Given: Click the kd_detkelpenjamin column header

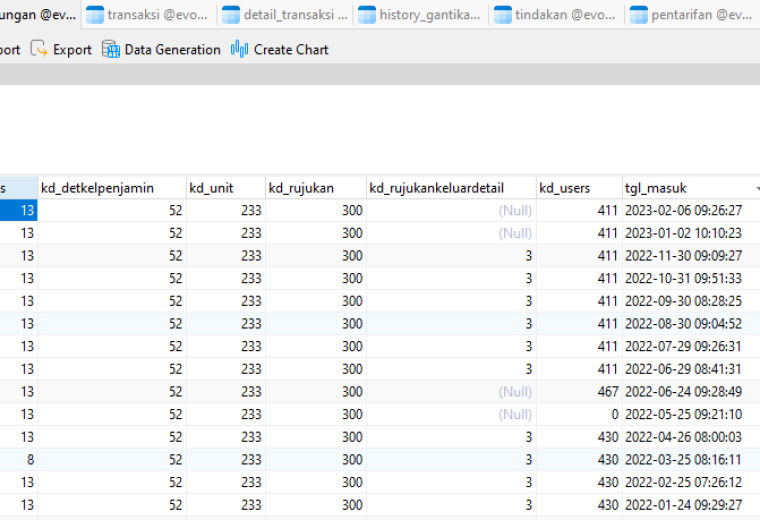Looking at the screenshot, I should pyautogui.click(x=112, y=188).
